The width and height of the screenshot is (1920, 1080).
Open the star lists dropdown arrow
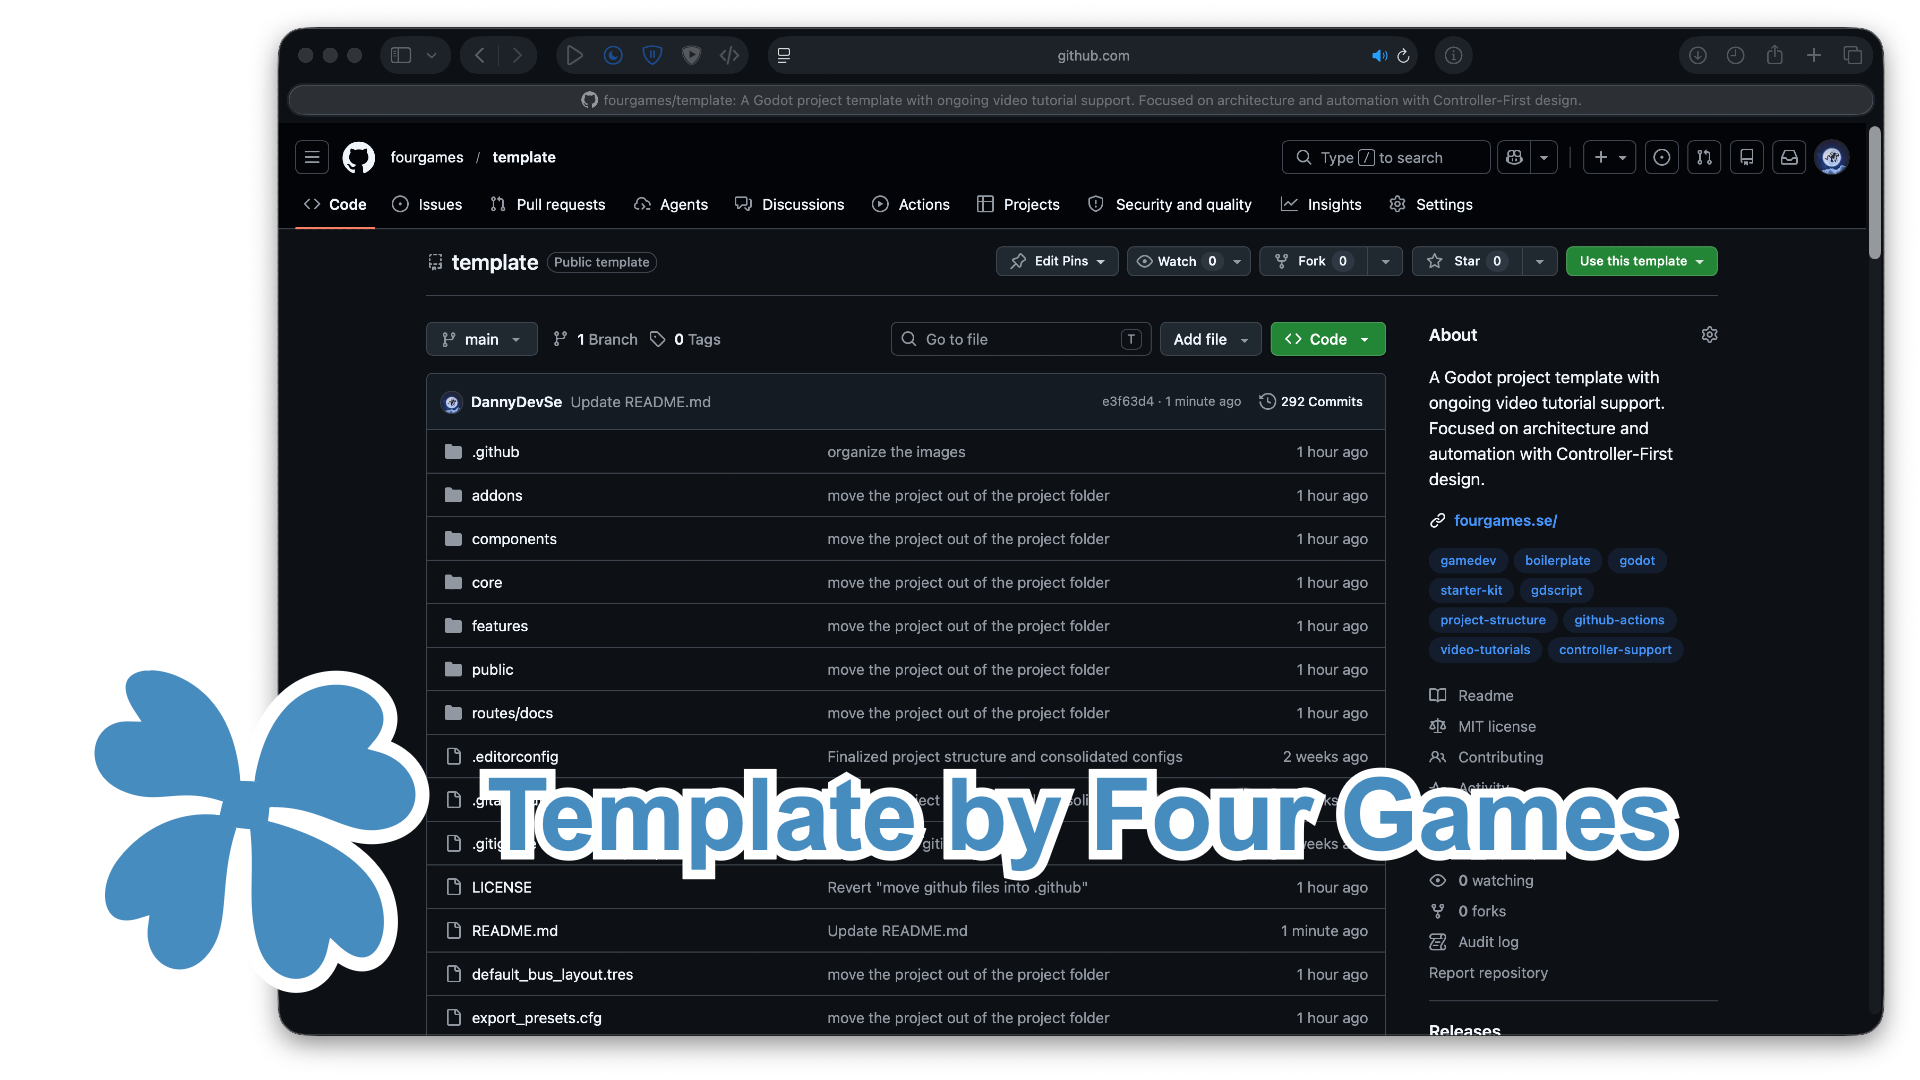click(1540, 262)
